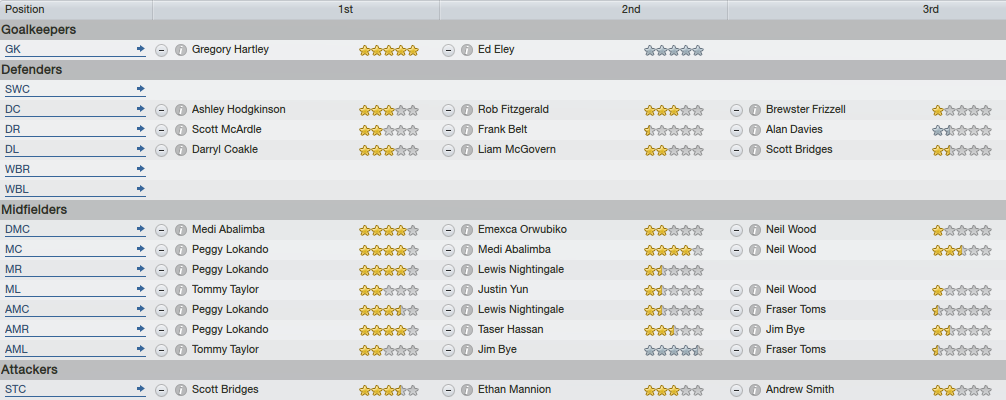Select the DMC position label

[x=17, y=229]
